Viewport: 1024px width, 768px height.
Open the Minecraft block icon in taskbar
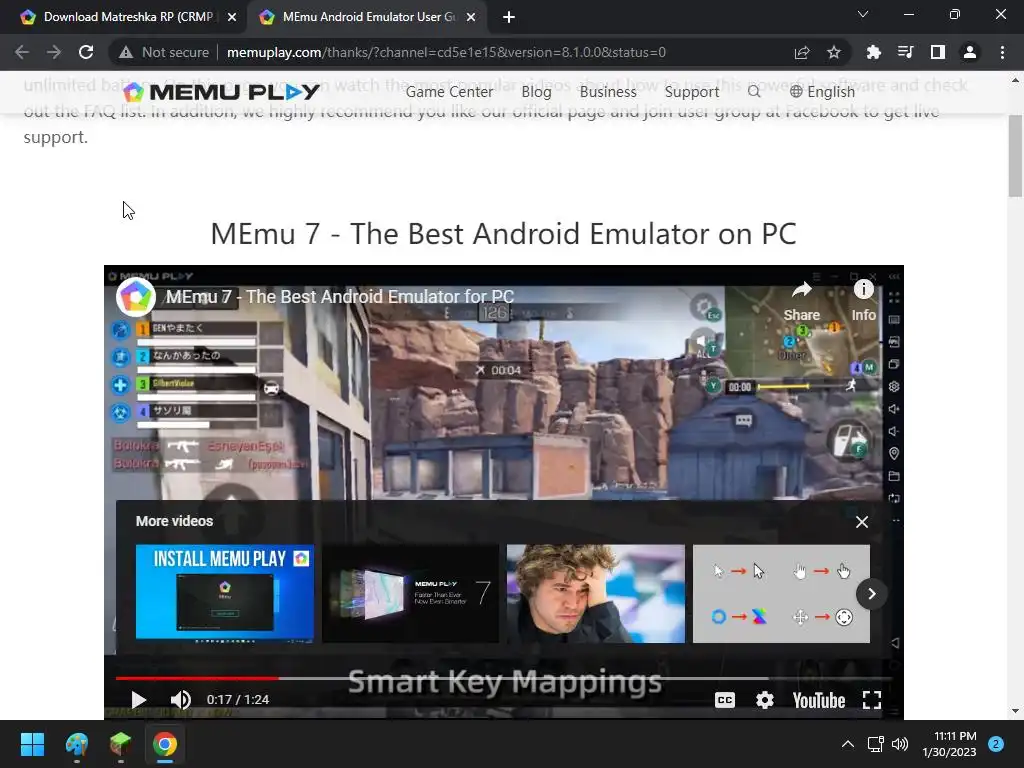click(x=120, y=744)
